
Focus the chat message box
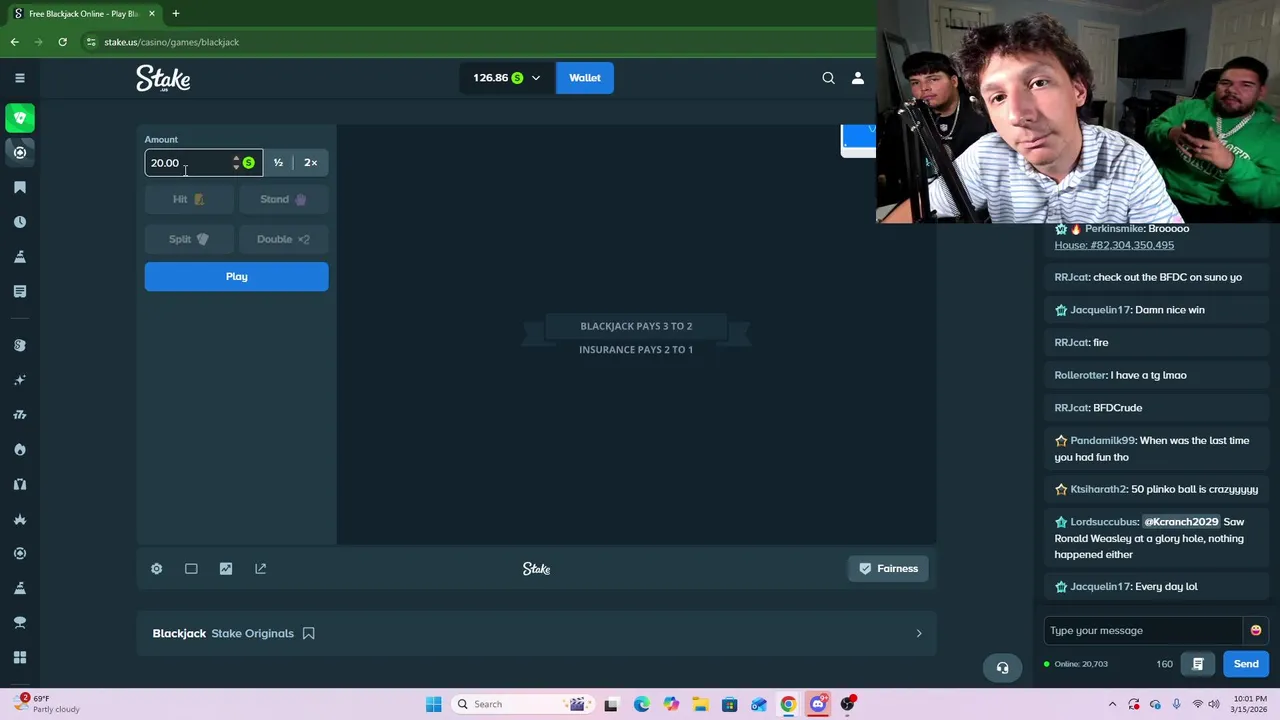(1144, 631)
